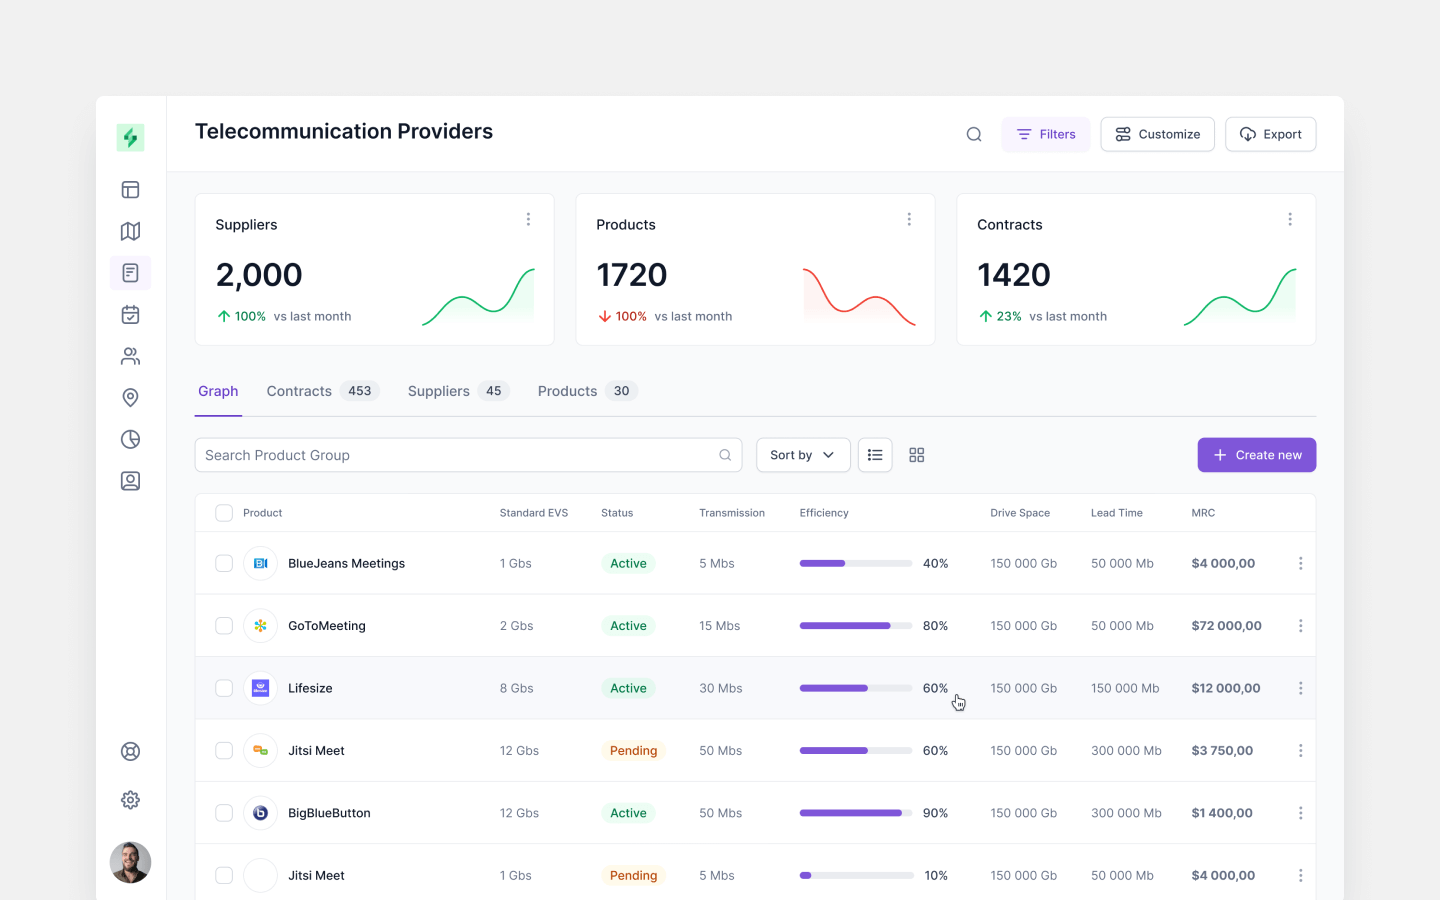The width and height of the screenshot is (1440, 900).
Task: Click the BlueJeans Meetings logo icon
Action: point(260,563)
